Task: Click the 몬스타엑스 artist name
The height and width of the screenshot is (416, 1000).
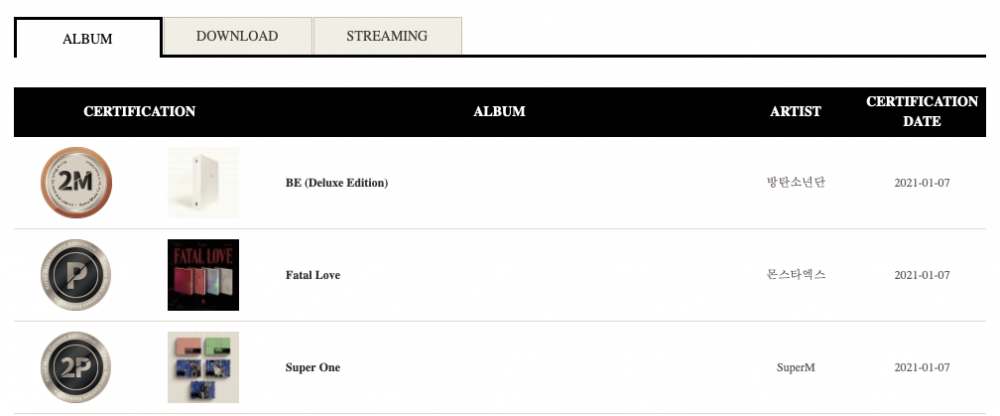Action: coord(796,275)
